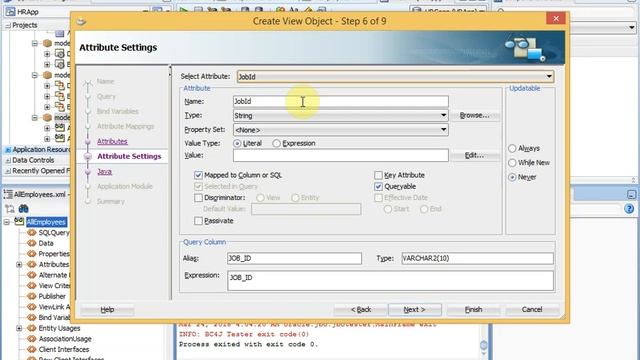640x360 pixels.
Task: Expand the Attributes node in structure tree
Action: point(19,264)
